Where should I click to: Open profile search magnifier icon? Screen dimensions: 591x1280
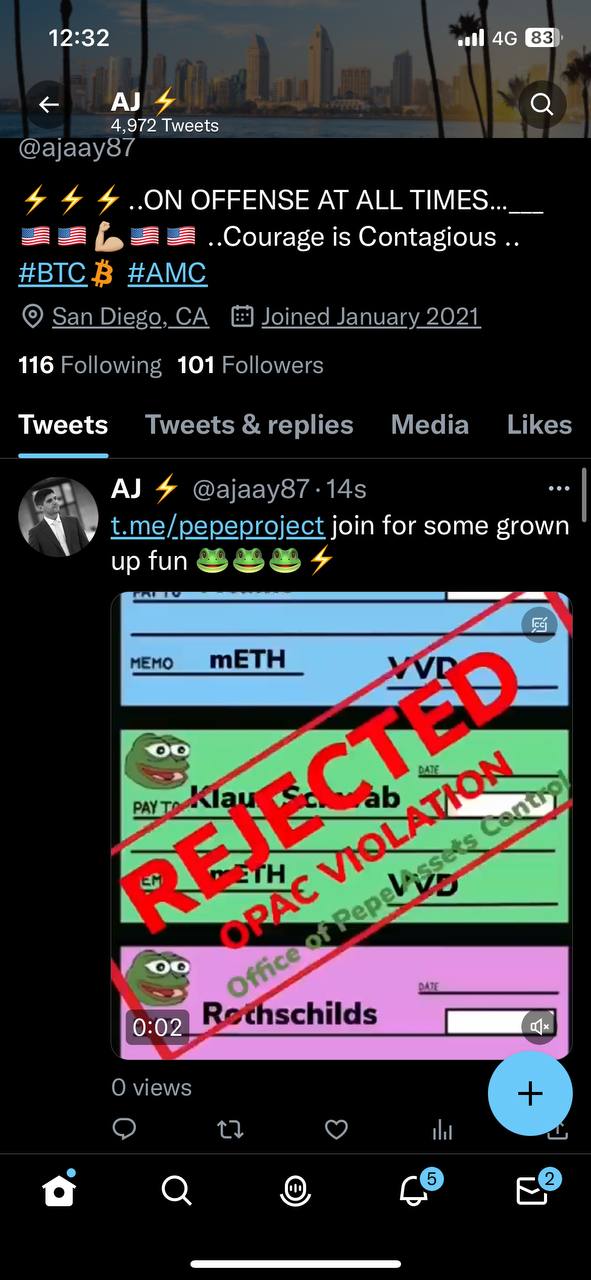pos(541,104)
